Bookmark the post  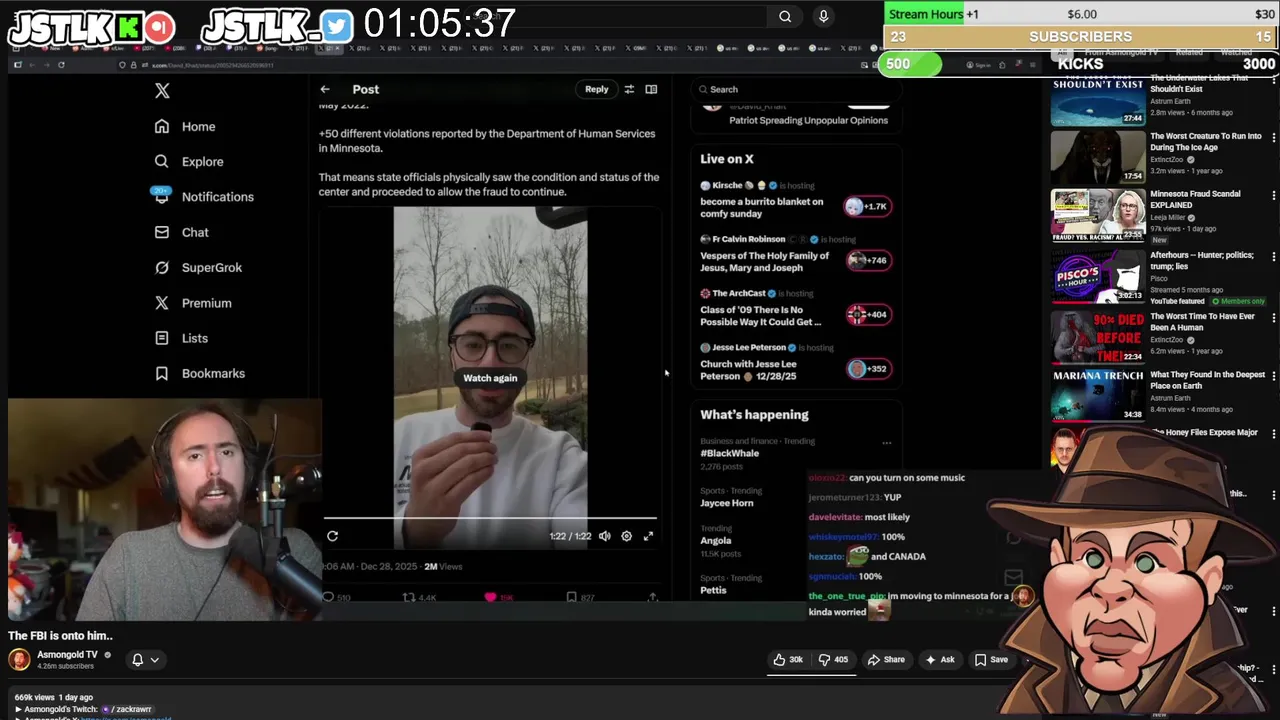coord(571,597)
